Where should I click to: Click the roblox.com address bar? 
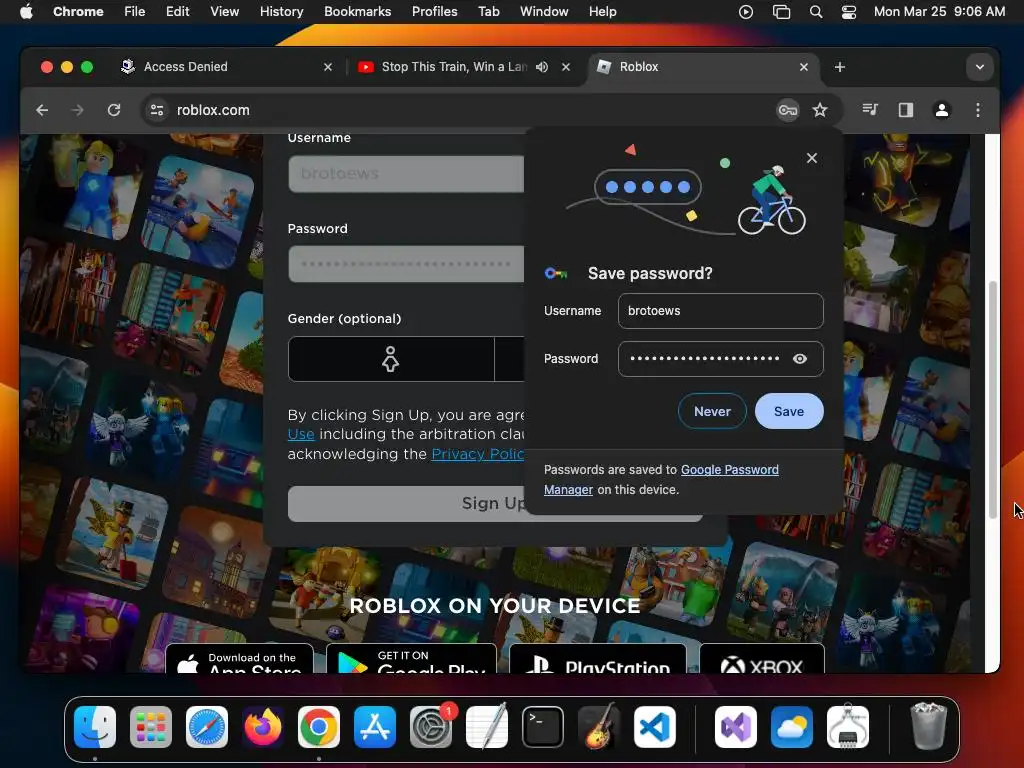tap(470, 110)
